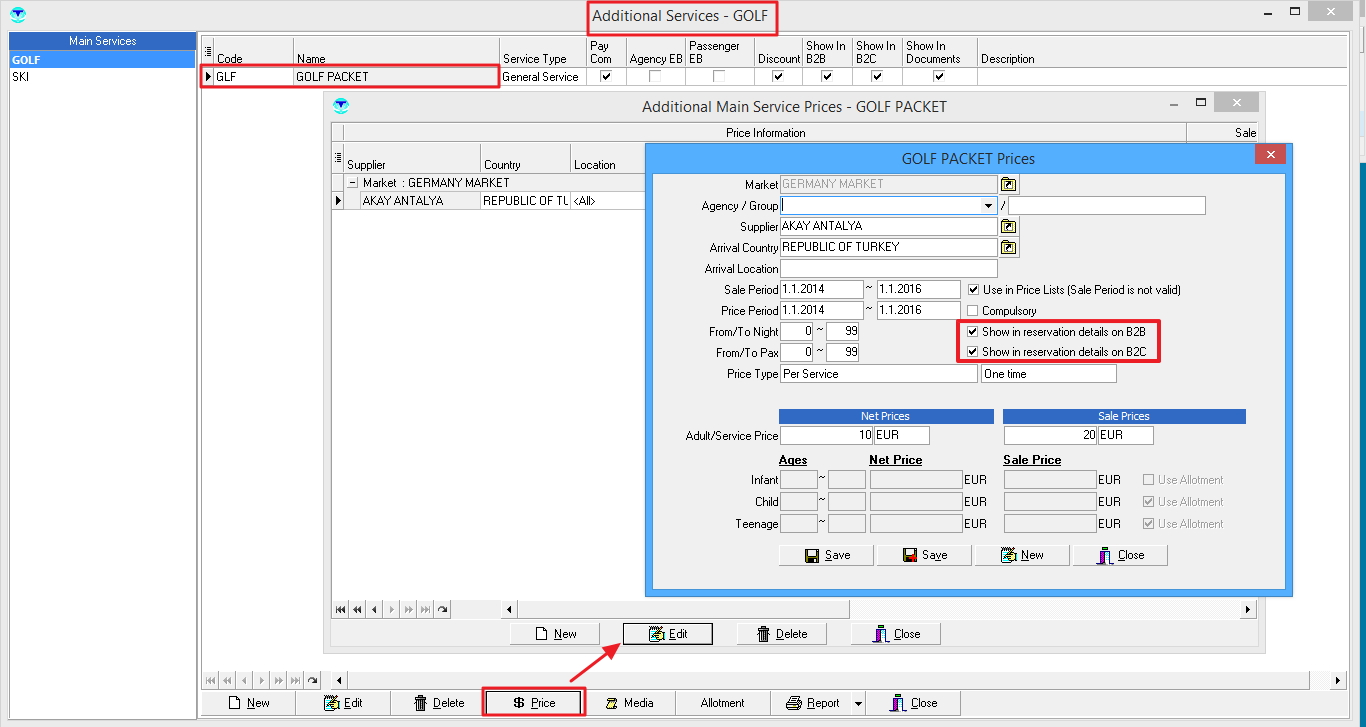Toggle Show in reservation details on B2B
The width and height of the screenshot is (1366, 727).
(x=972, y=331)
